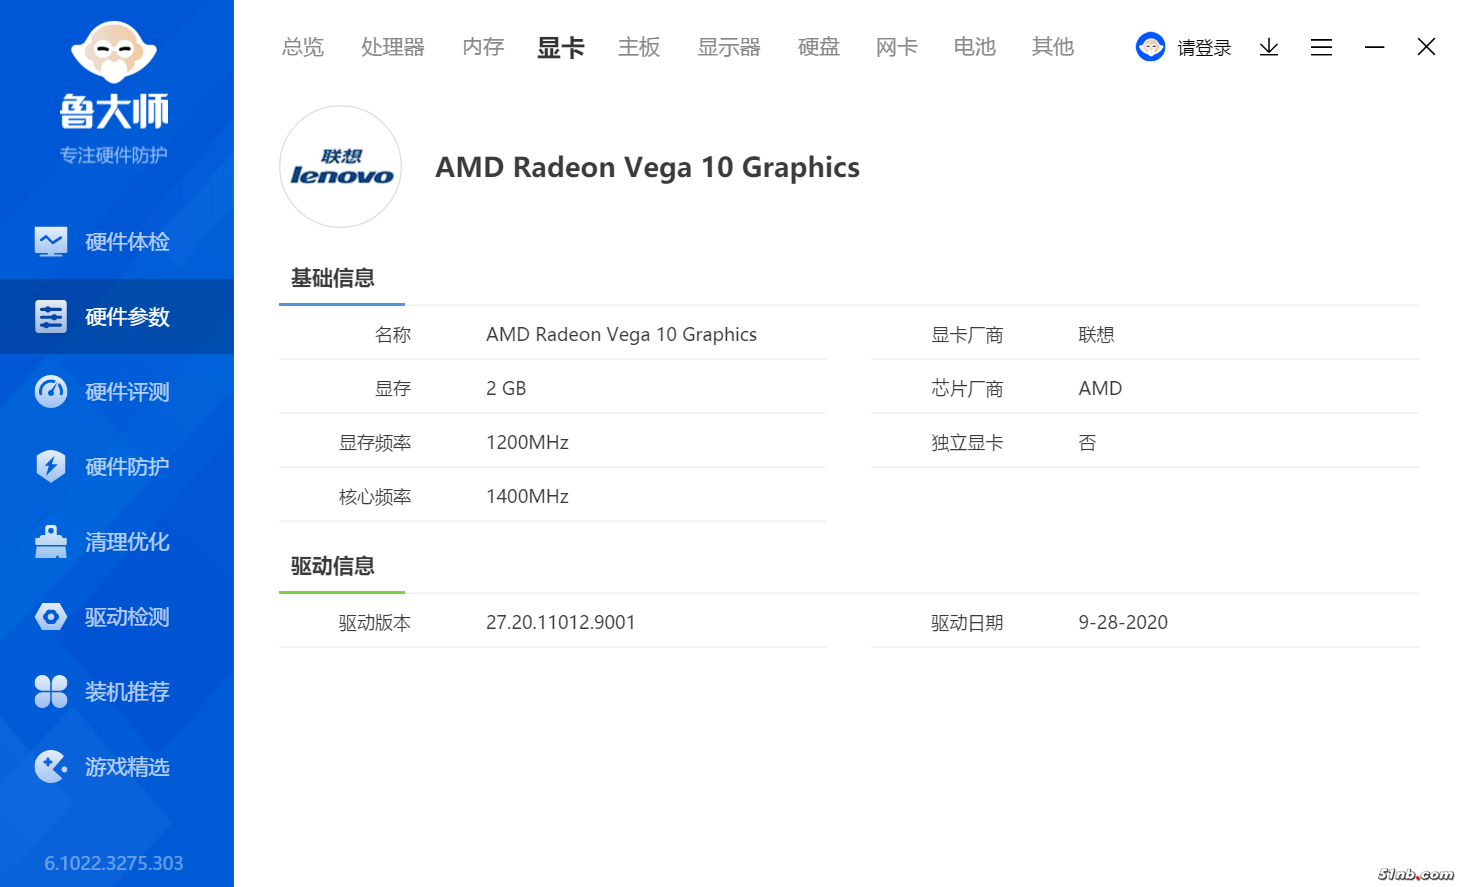This screenshot has height=887, width=1461.
Task: Open the 内存 tab
Action: (483, 47)
